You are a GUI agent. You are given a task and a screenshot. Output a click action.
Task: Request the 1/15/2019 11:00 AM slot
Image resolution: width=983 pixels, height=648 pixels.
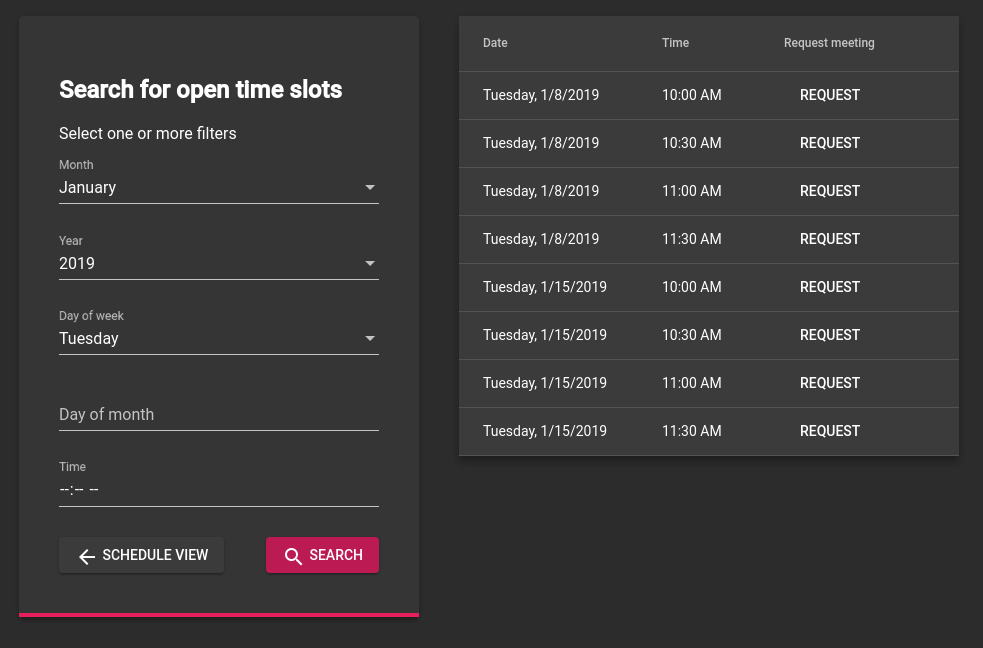[x=829, y=383]
